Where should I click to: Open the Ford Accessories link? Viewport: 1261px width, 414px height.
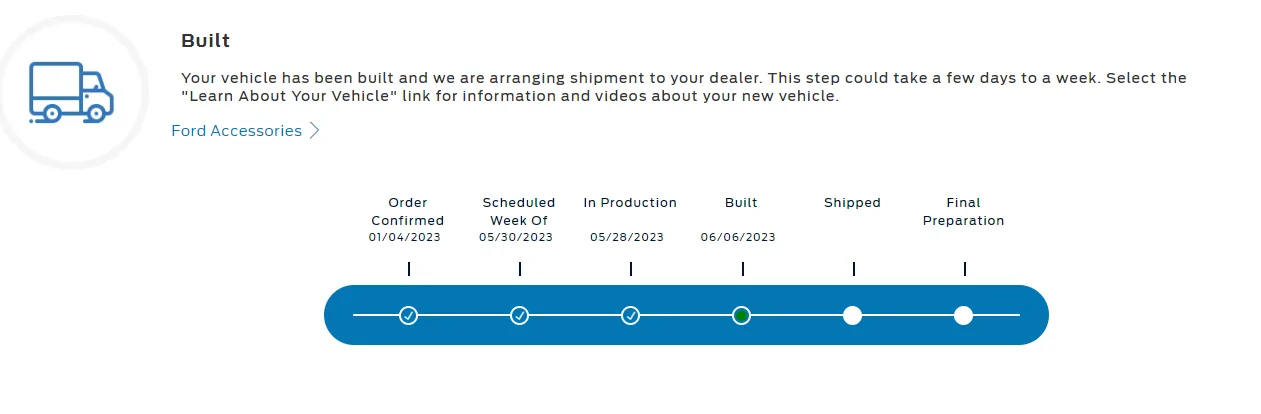[x=236, y=131]
